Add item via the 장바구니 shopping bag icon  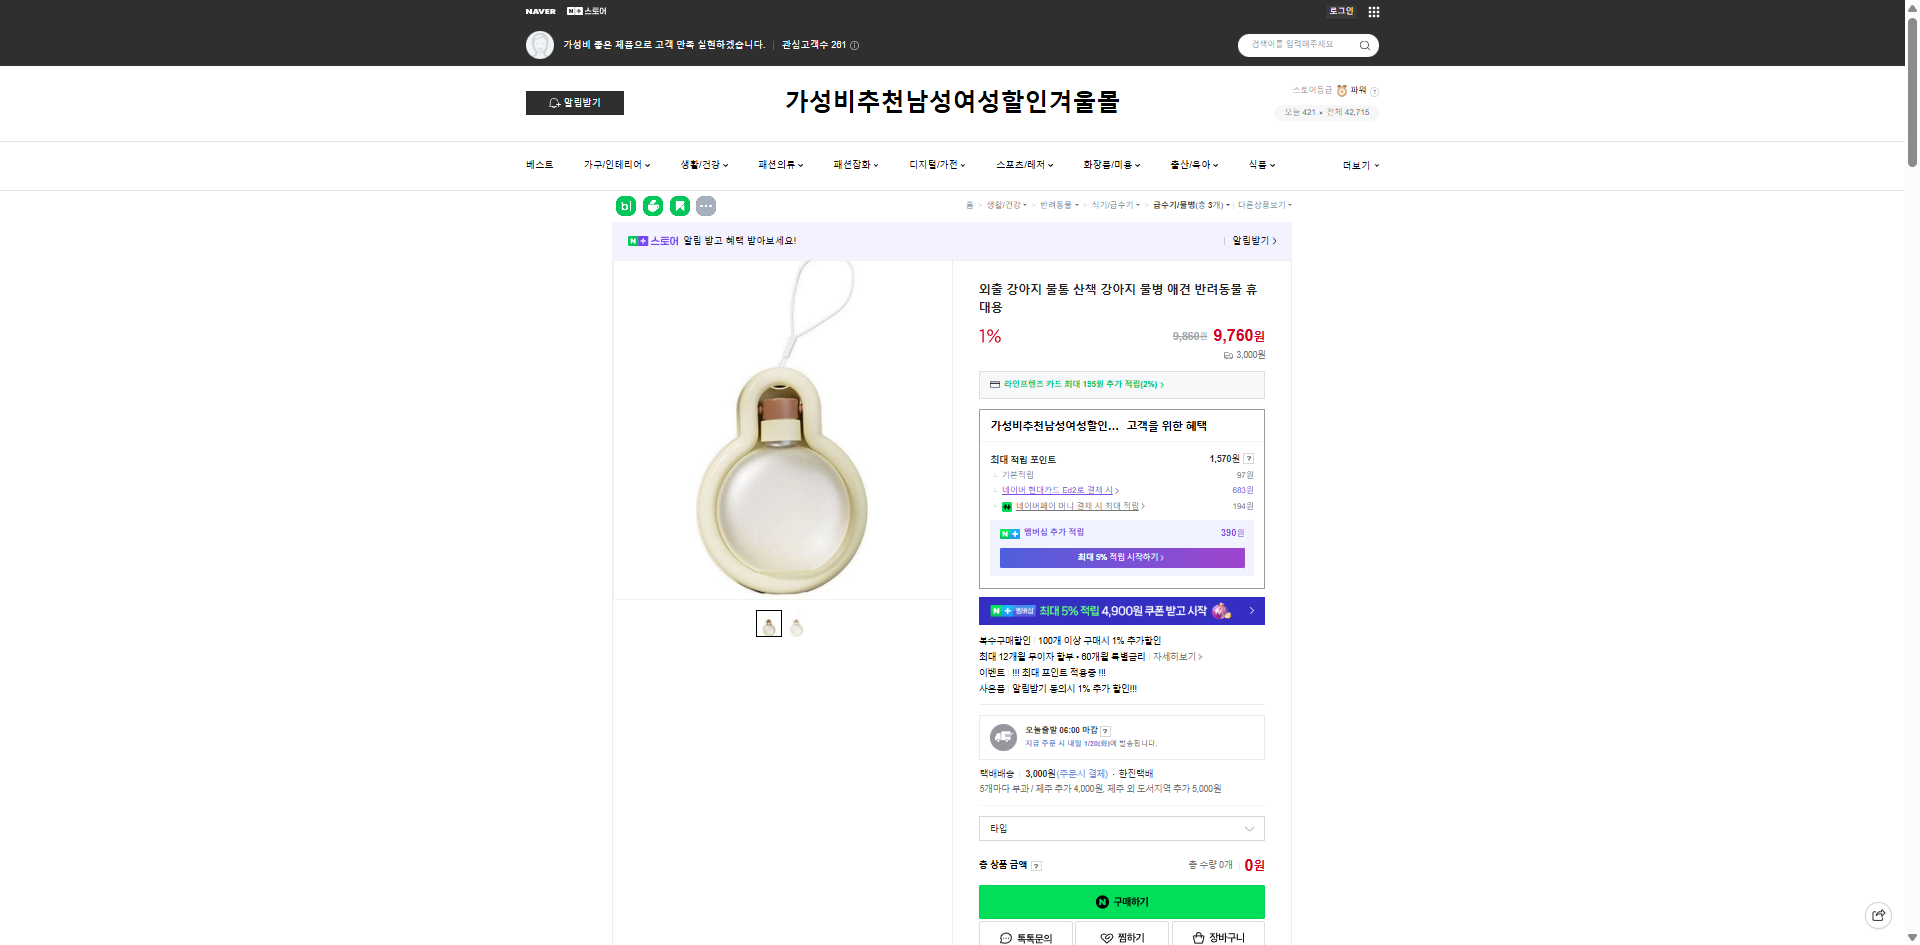pyautogui.click(x=1218, y=936)
